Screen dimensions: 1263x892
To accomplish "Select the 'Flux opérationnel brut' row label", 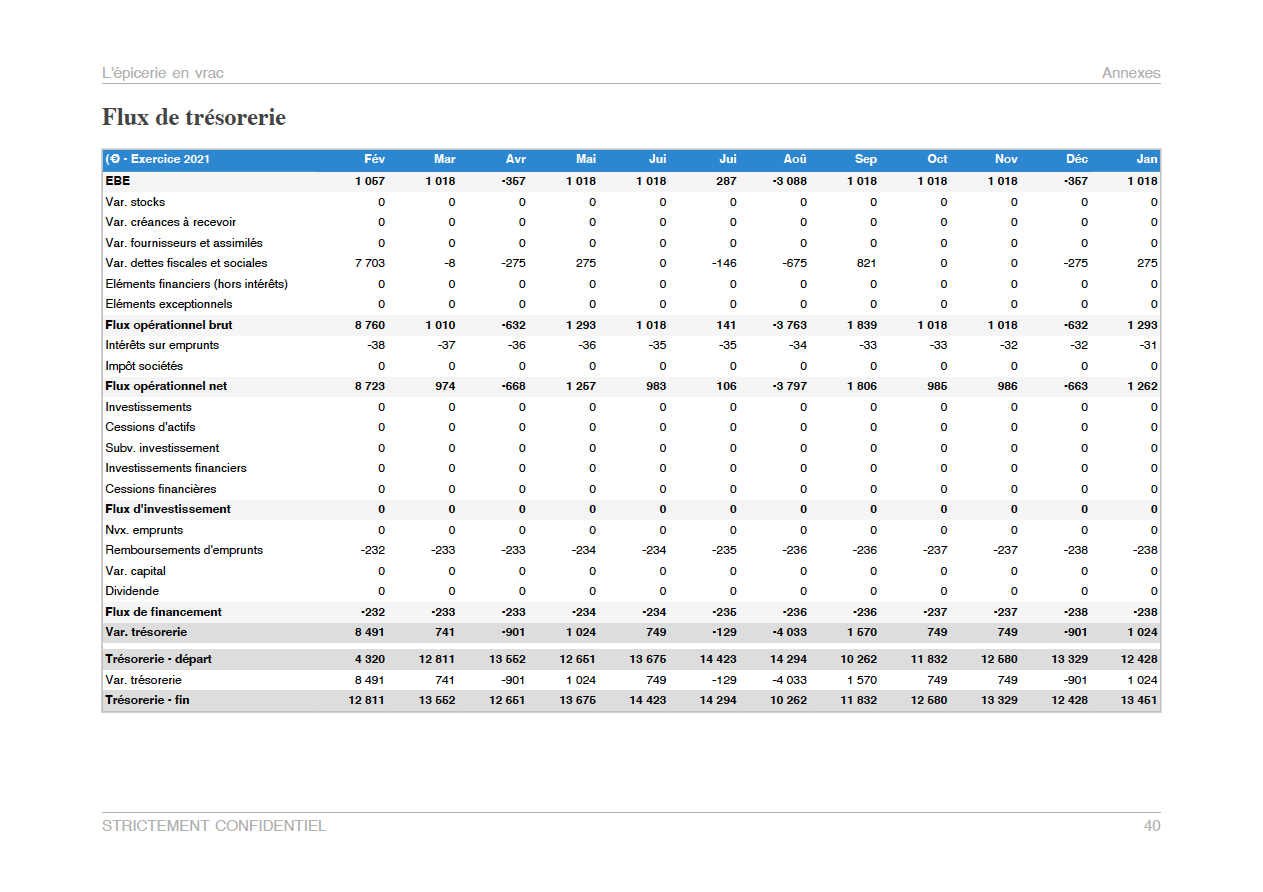I will click(x=168, y=325).
